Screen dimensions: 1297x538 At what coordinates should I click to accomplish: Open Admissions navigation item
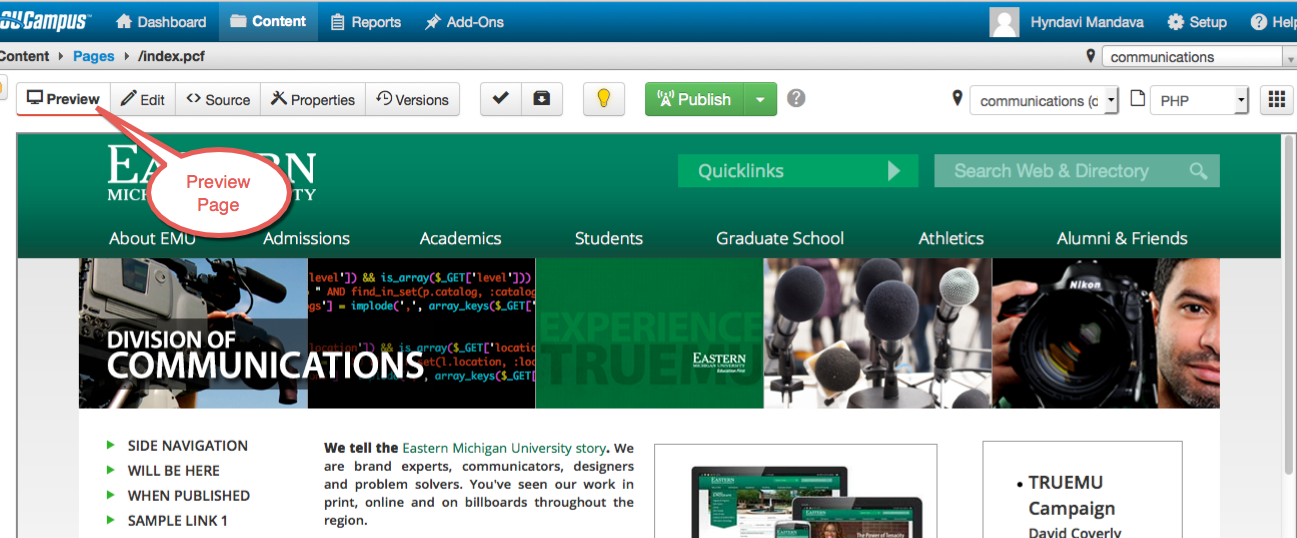pos(306,238)
